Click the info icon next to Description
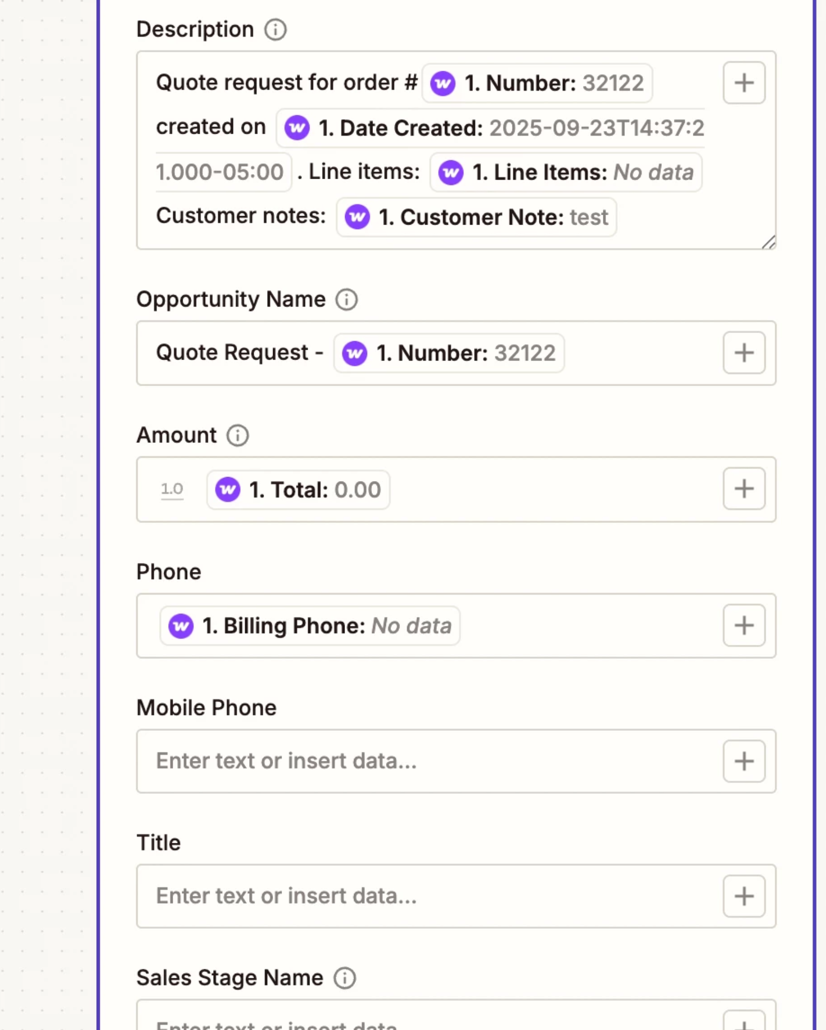 275,30
